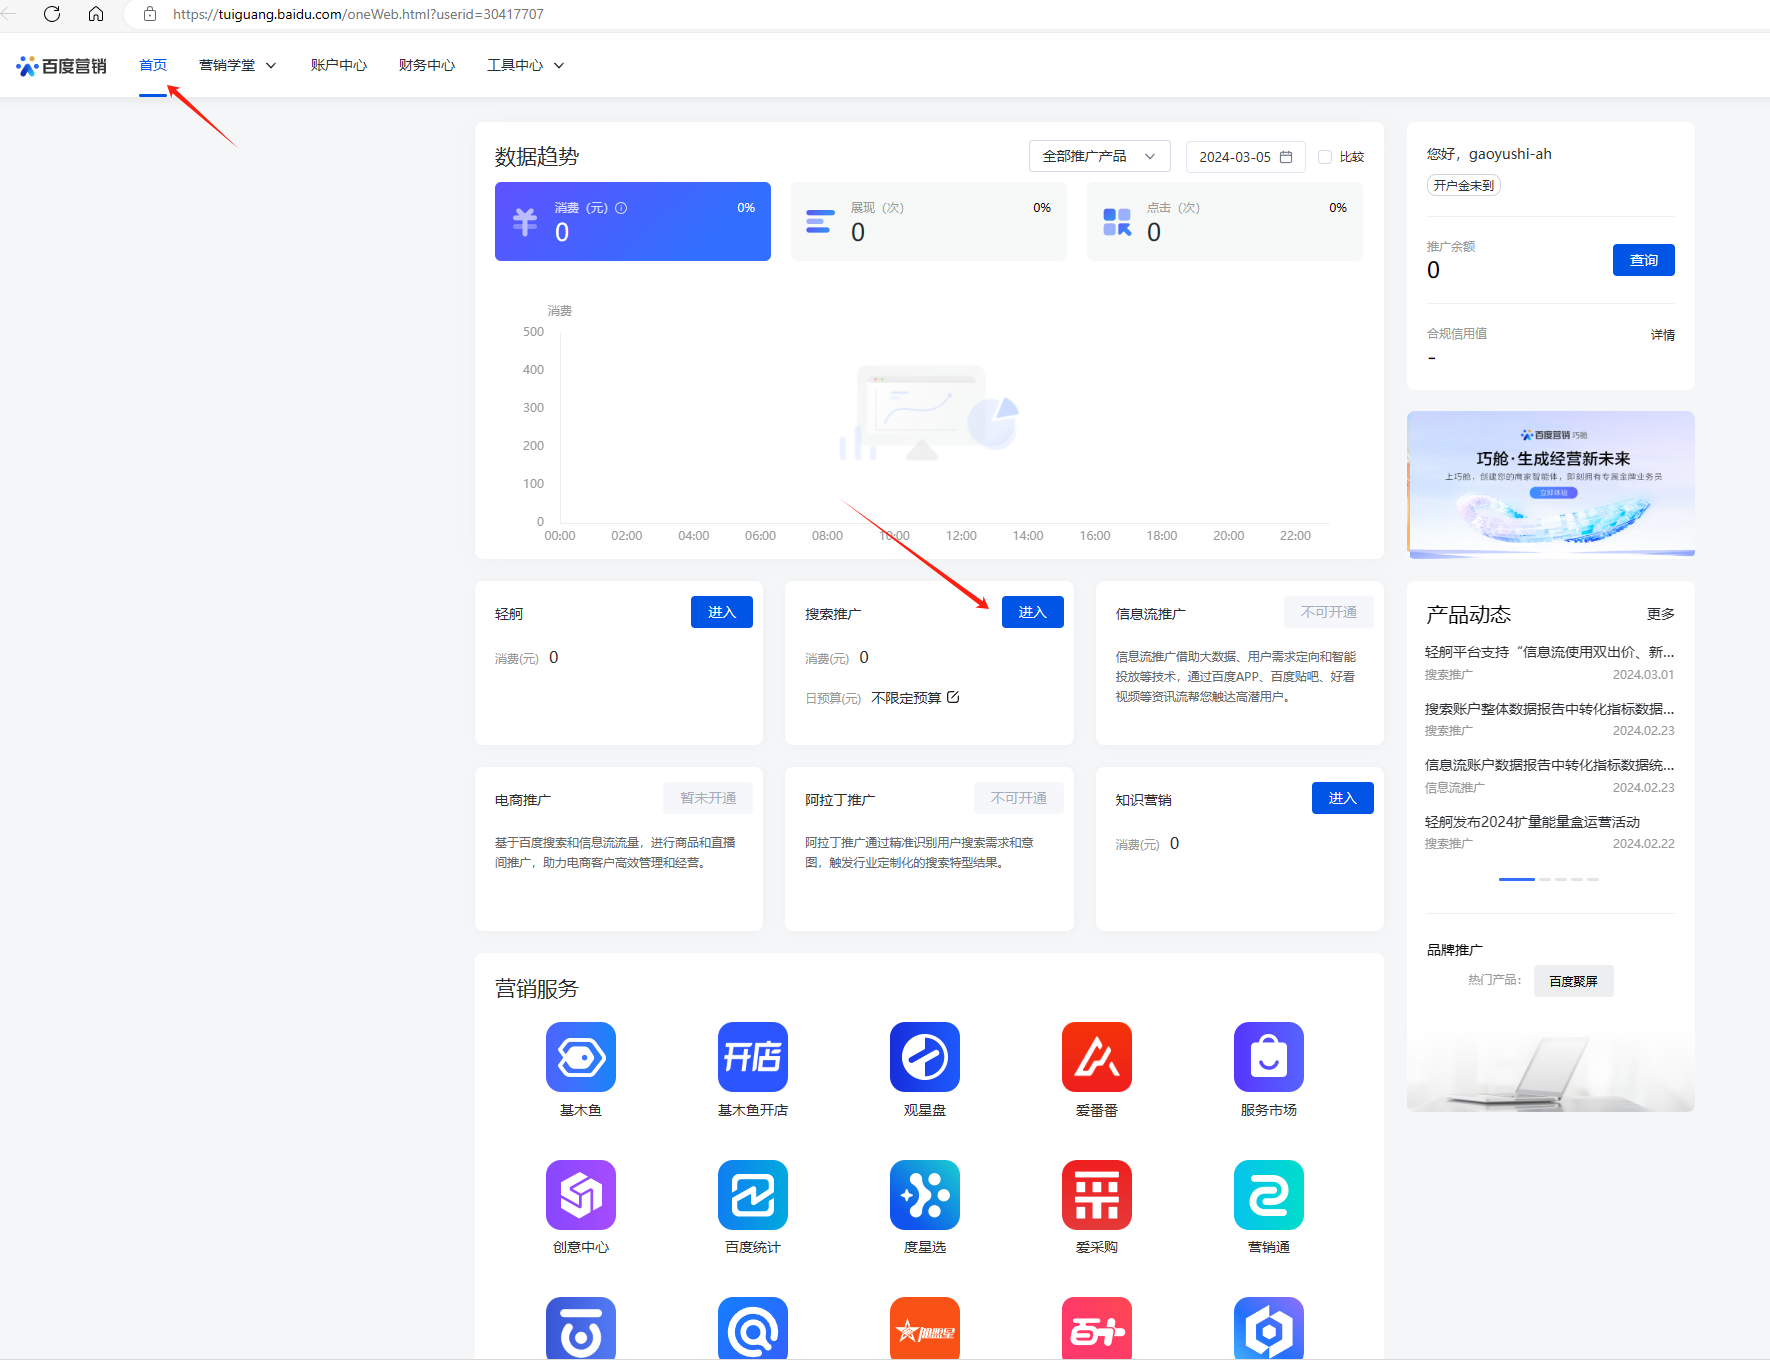This screenshot has height=1360, width=1770.
Task: Reload the page with browser refresh icon
Action: [52, 14]
